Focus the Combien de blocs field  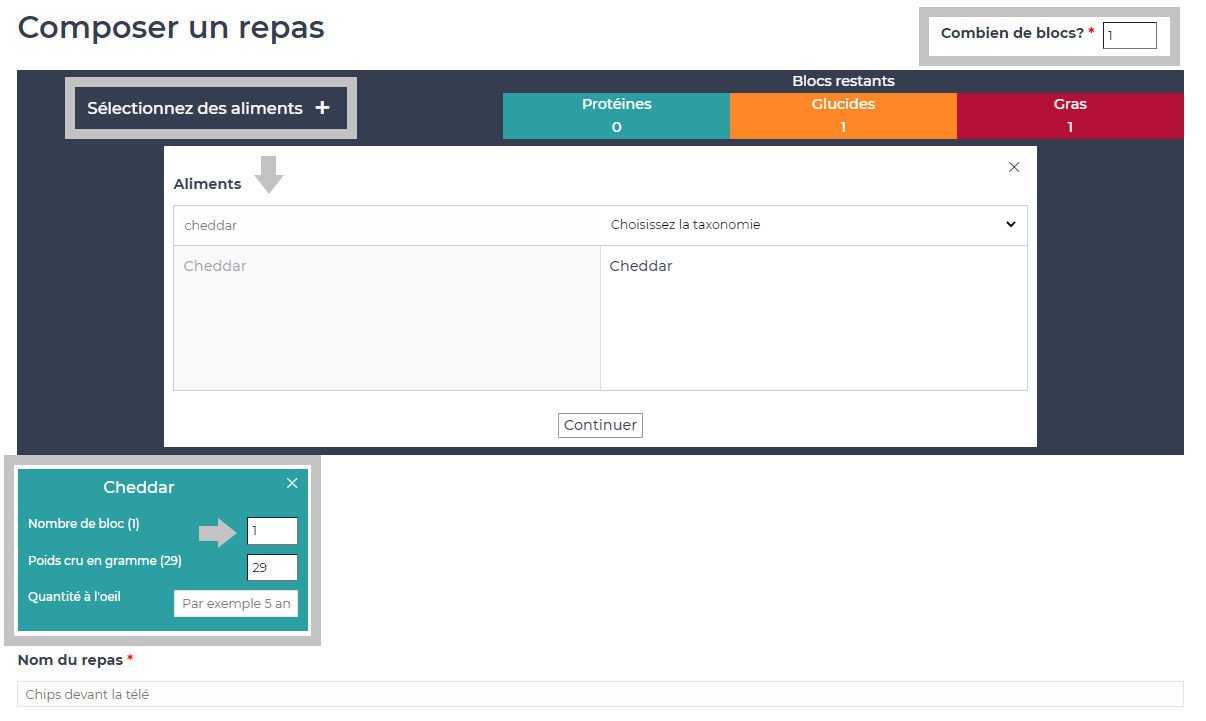click(1129, 36)
